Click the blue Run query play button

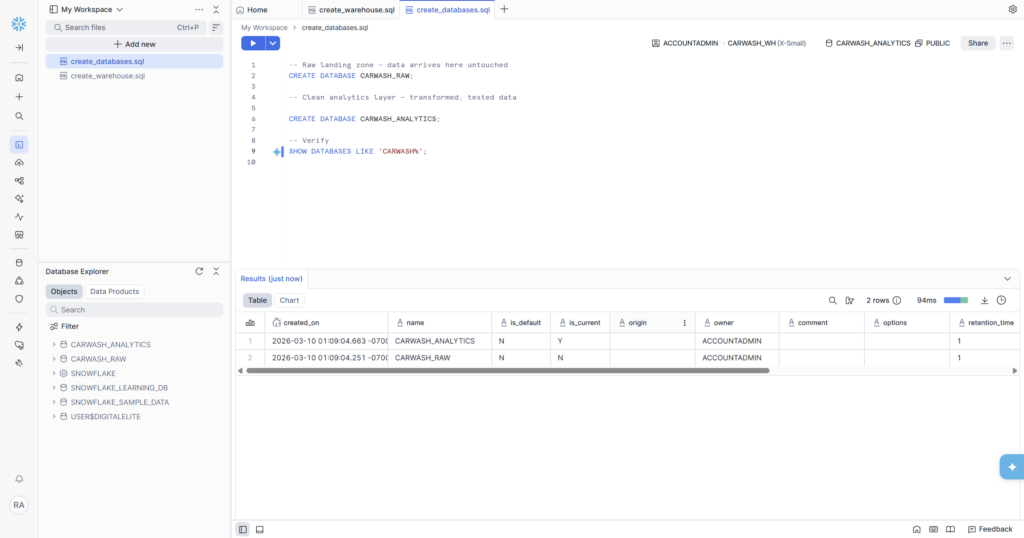253,43
